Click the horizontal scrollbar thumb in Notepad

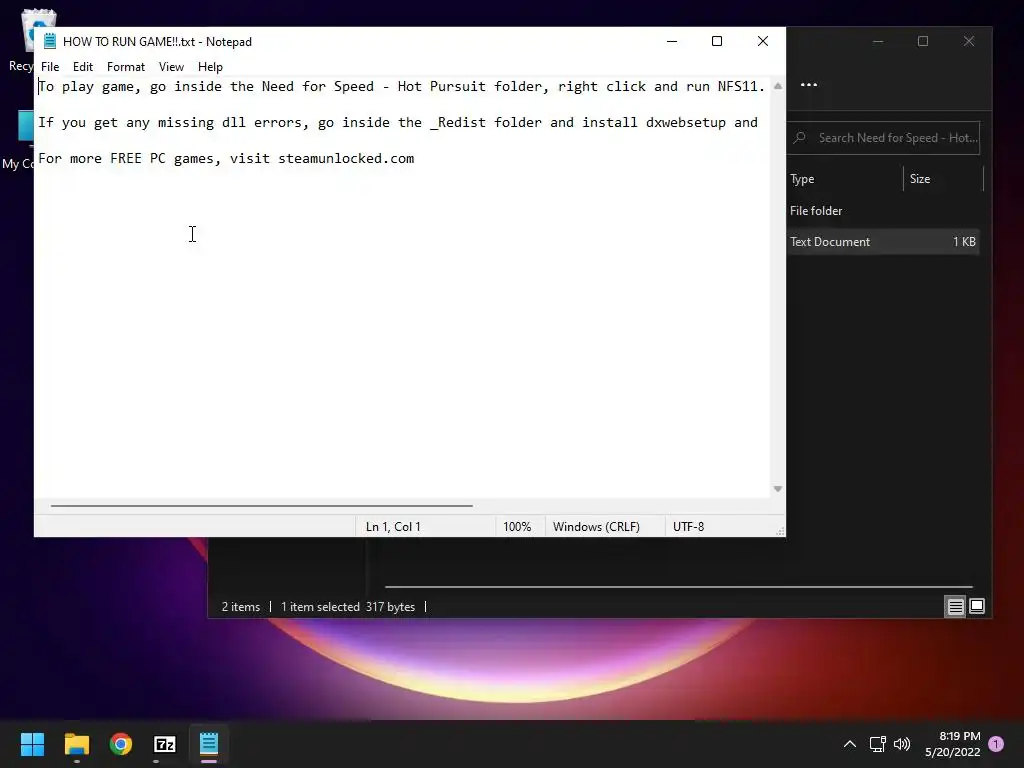point(261,505)
